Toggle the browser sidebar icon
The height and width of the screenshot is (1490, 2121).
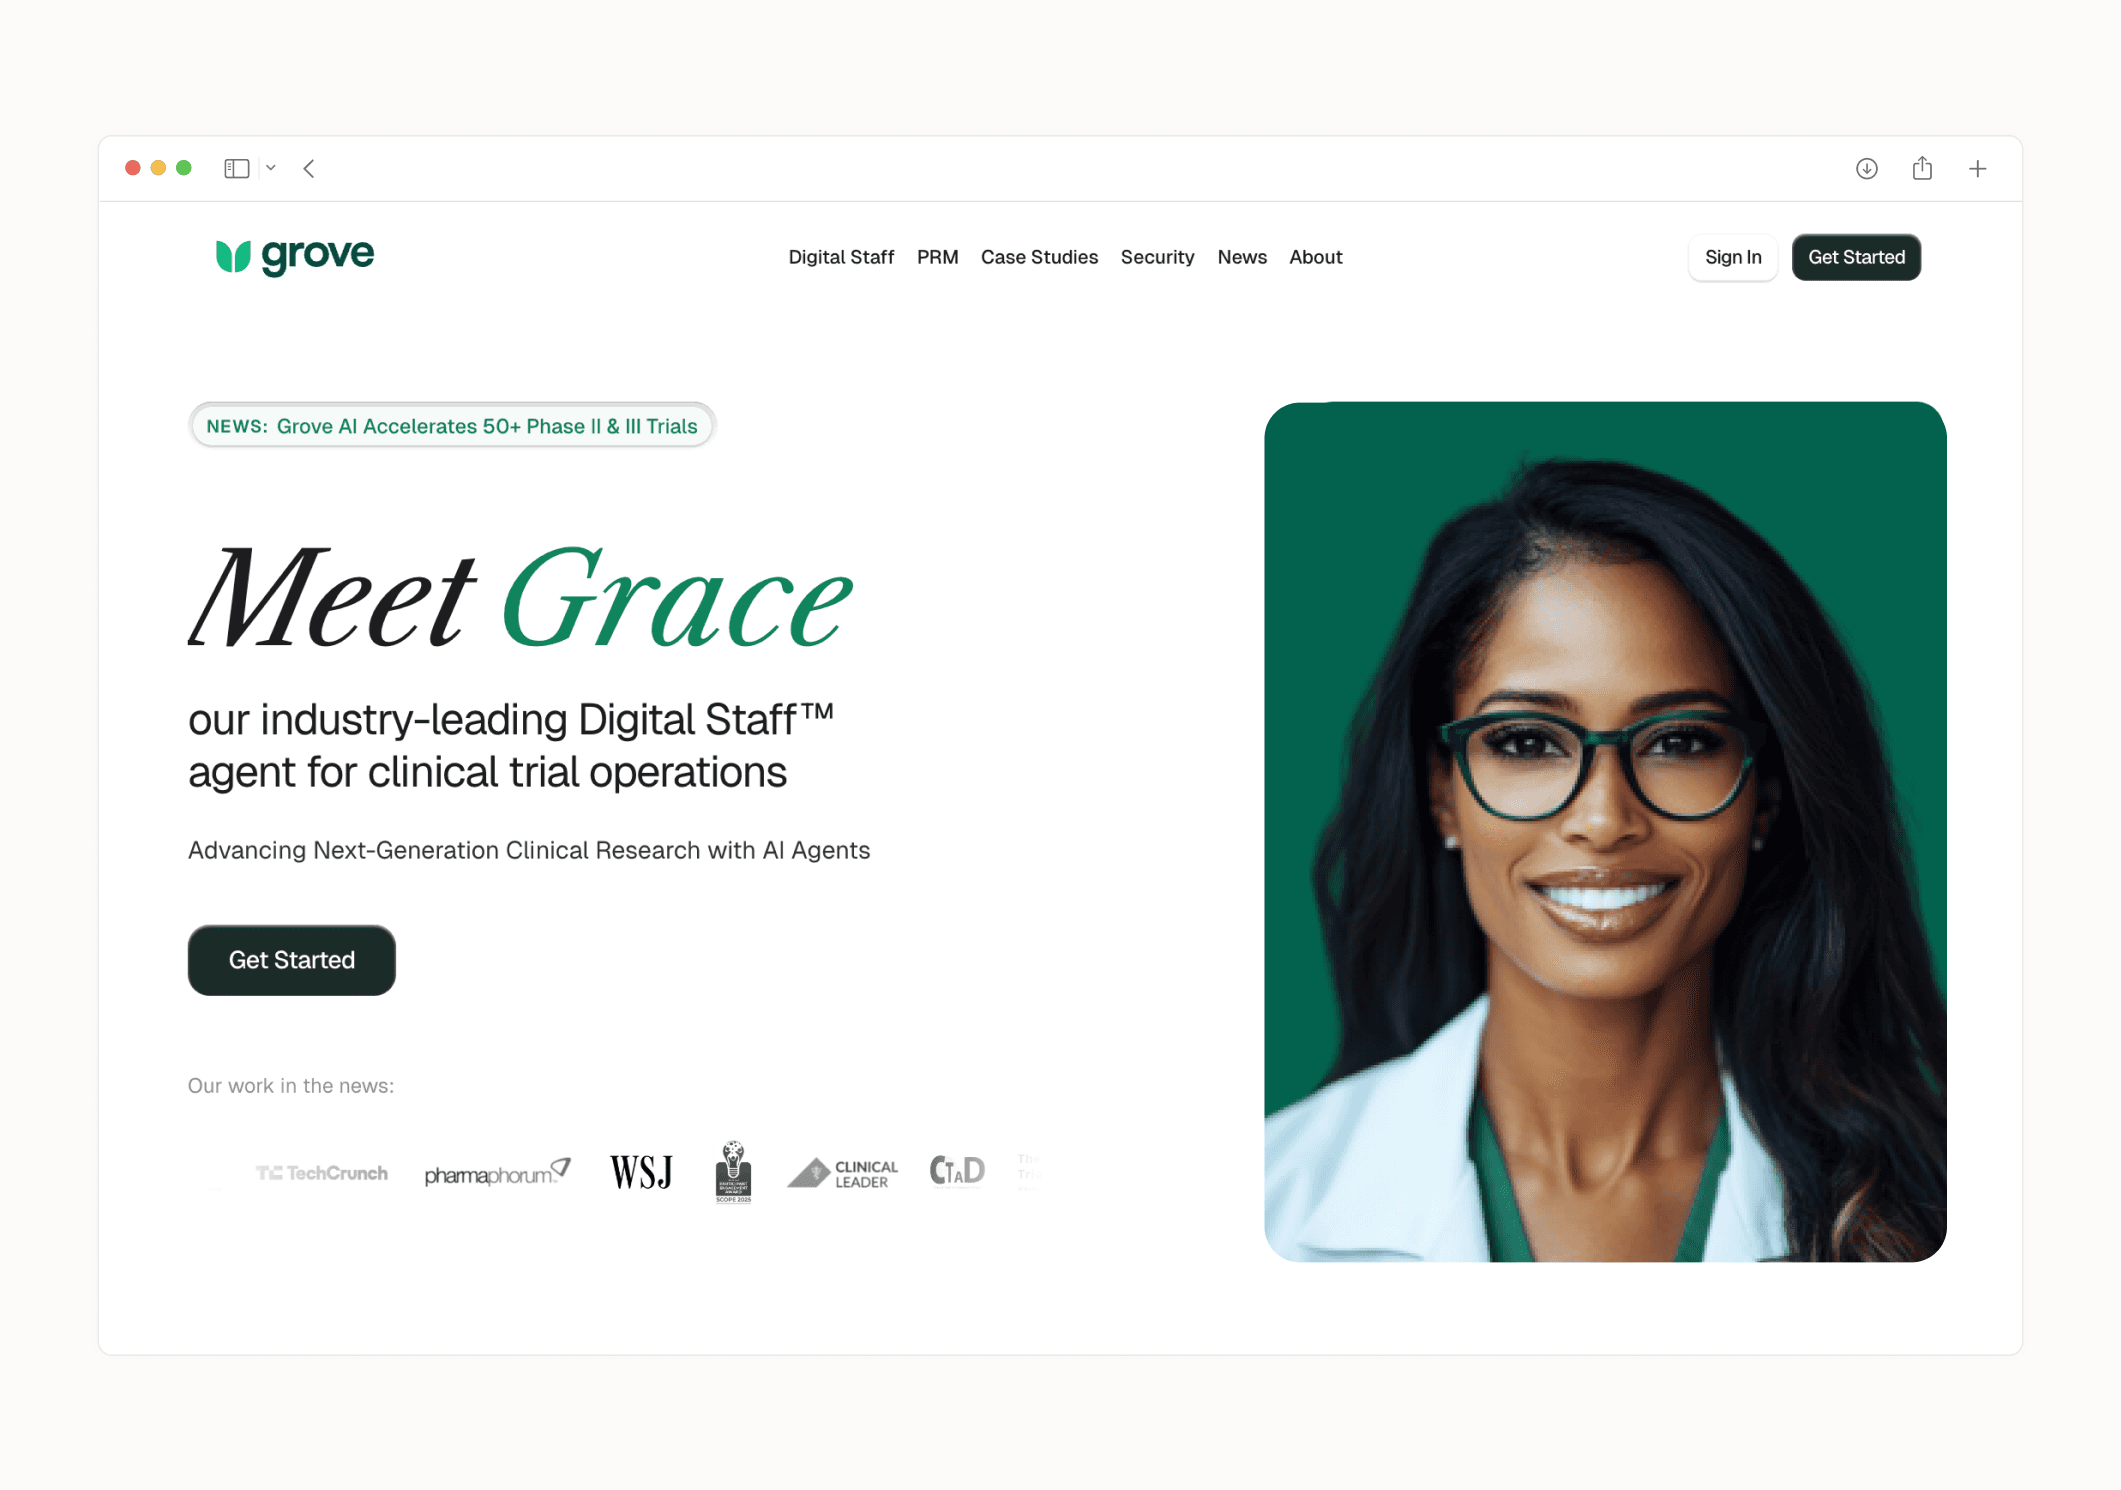tap(237, 168)
